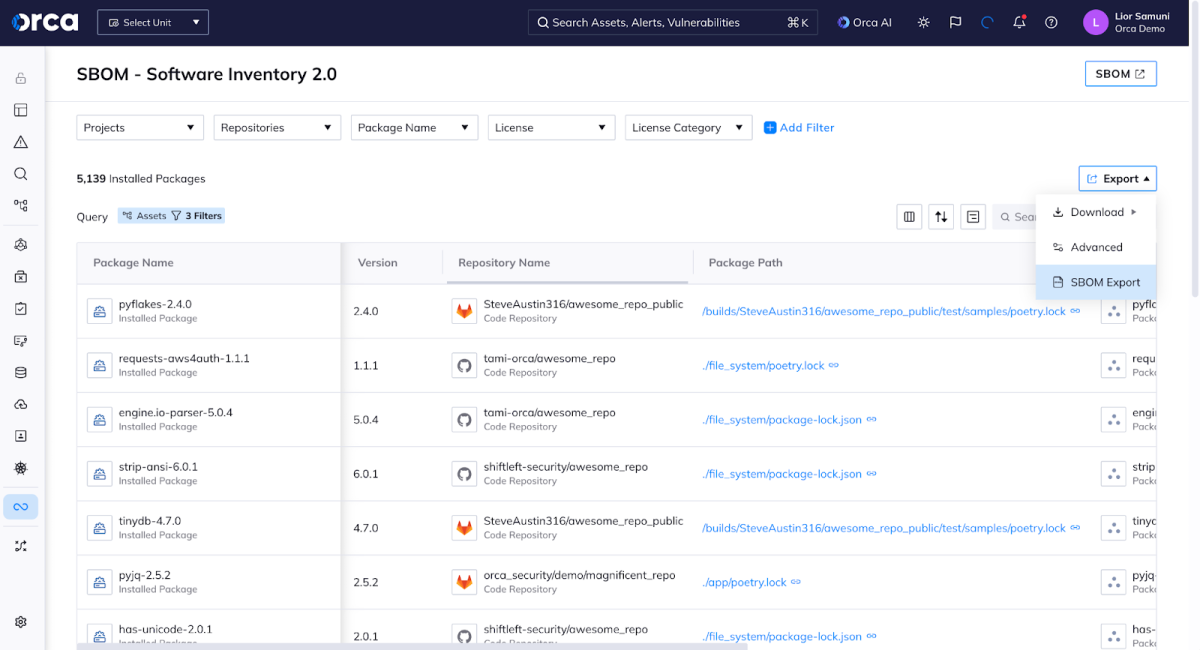Expand the Projects filter dropdown
Screen dimensions: 1200x650
(140, 127)
